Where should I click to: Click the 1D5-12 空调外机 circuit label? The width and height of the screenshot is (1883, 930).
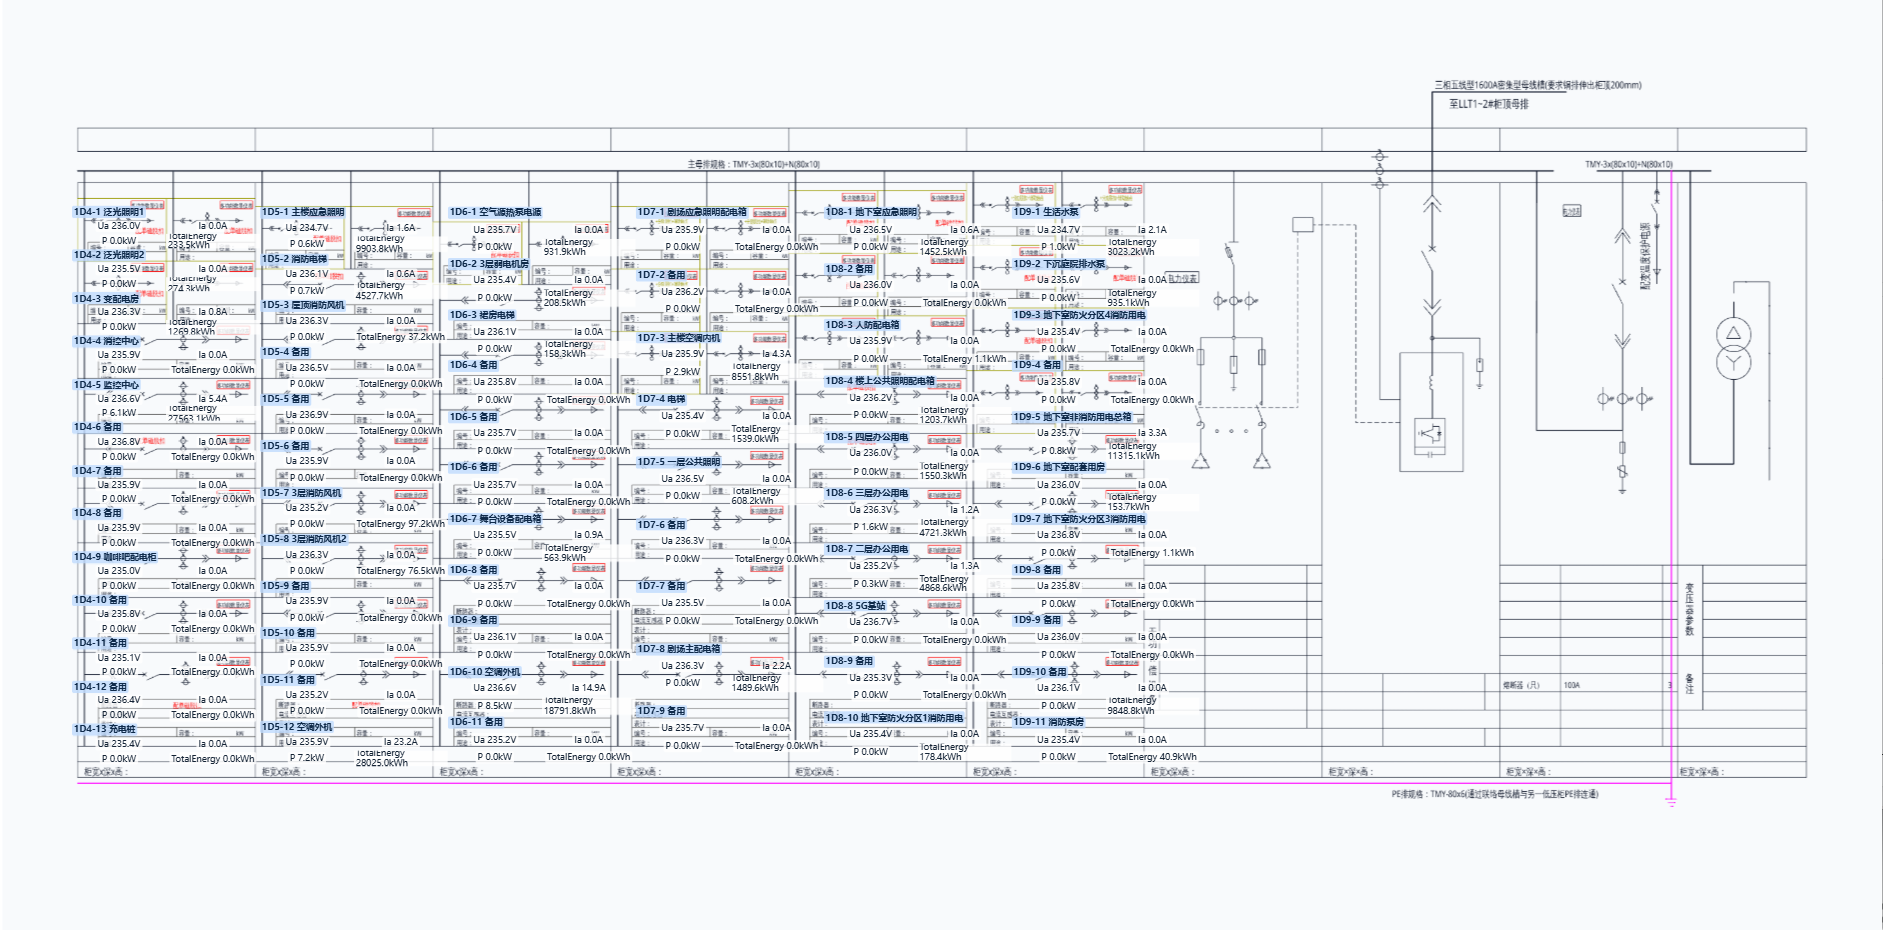pos(298,727)
